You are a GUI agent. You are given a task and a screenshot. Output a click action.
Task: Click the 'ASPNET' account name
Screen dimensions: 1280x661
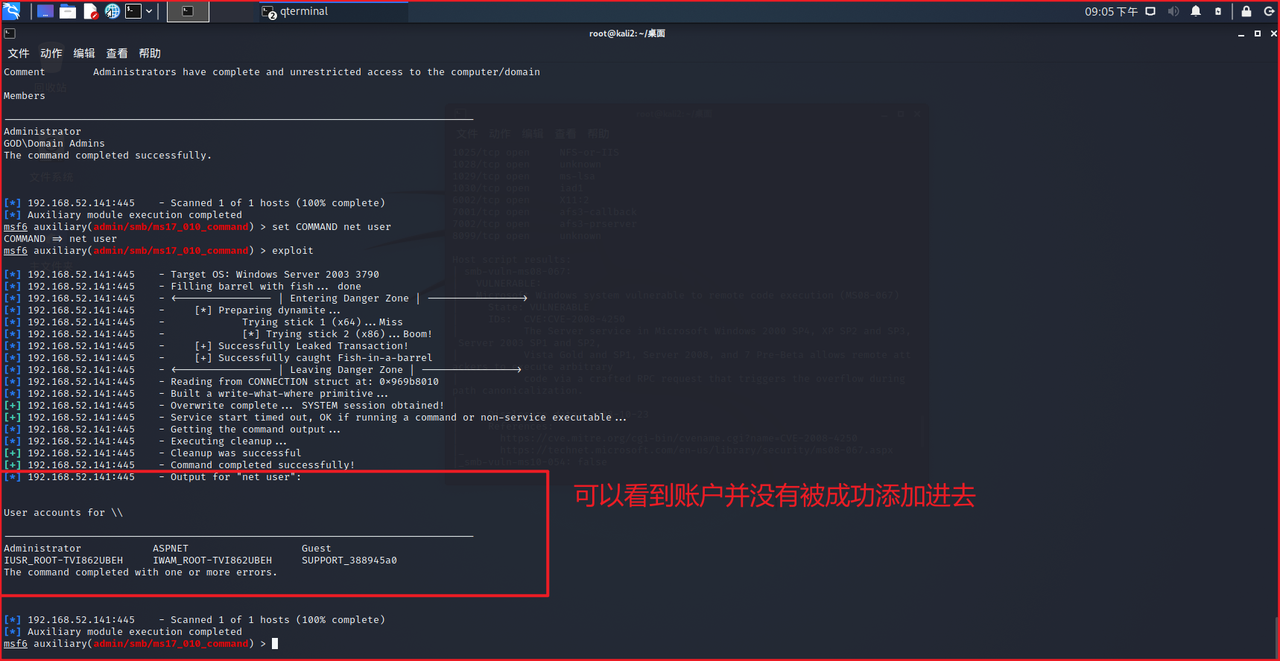click(170, 548)
